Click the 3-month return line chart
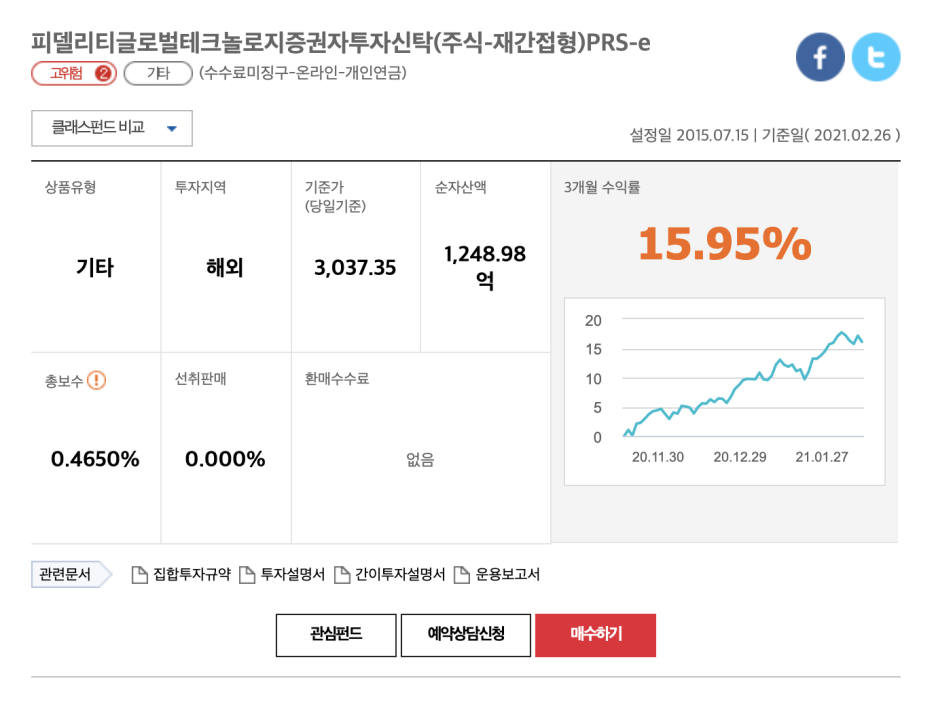The width and height of the screenshot is (936, 702). click(x=724, y=392)
